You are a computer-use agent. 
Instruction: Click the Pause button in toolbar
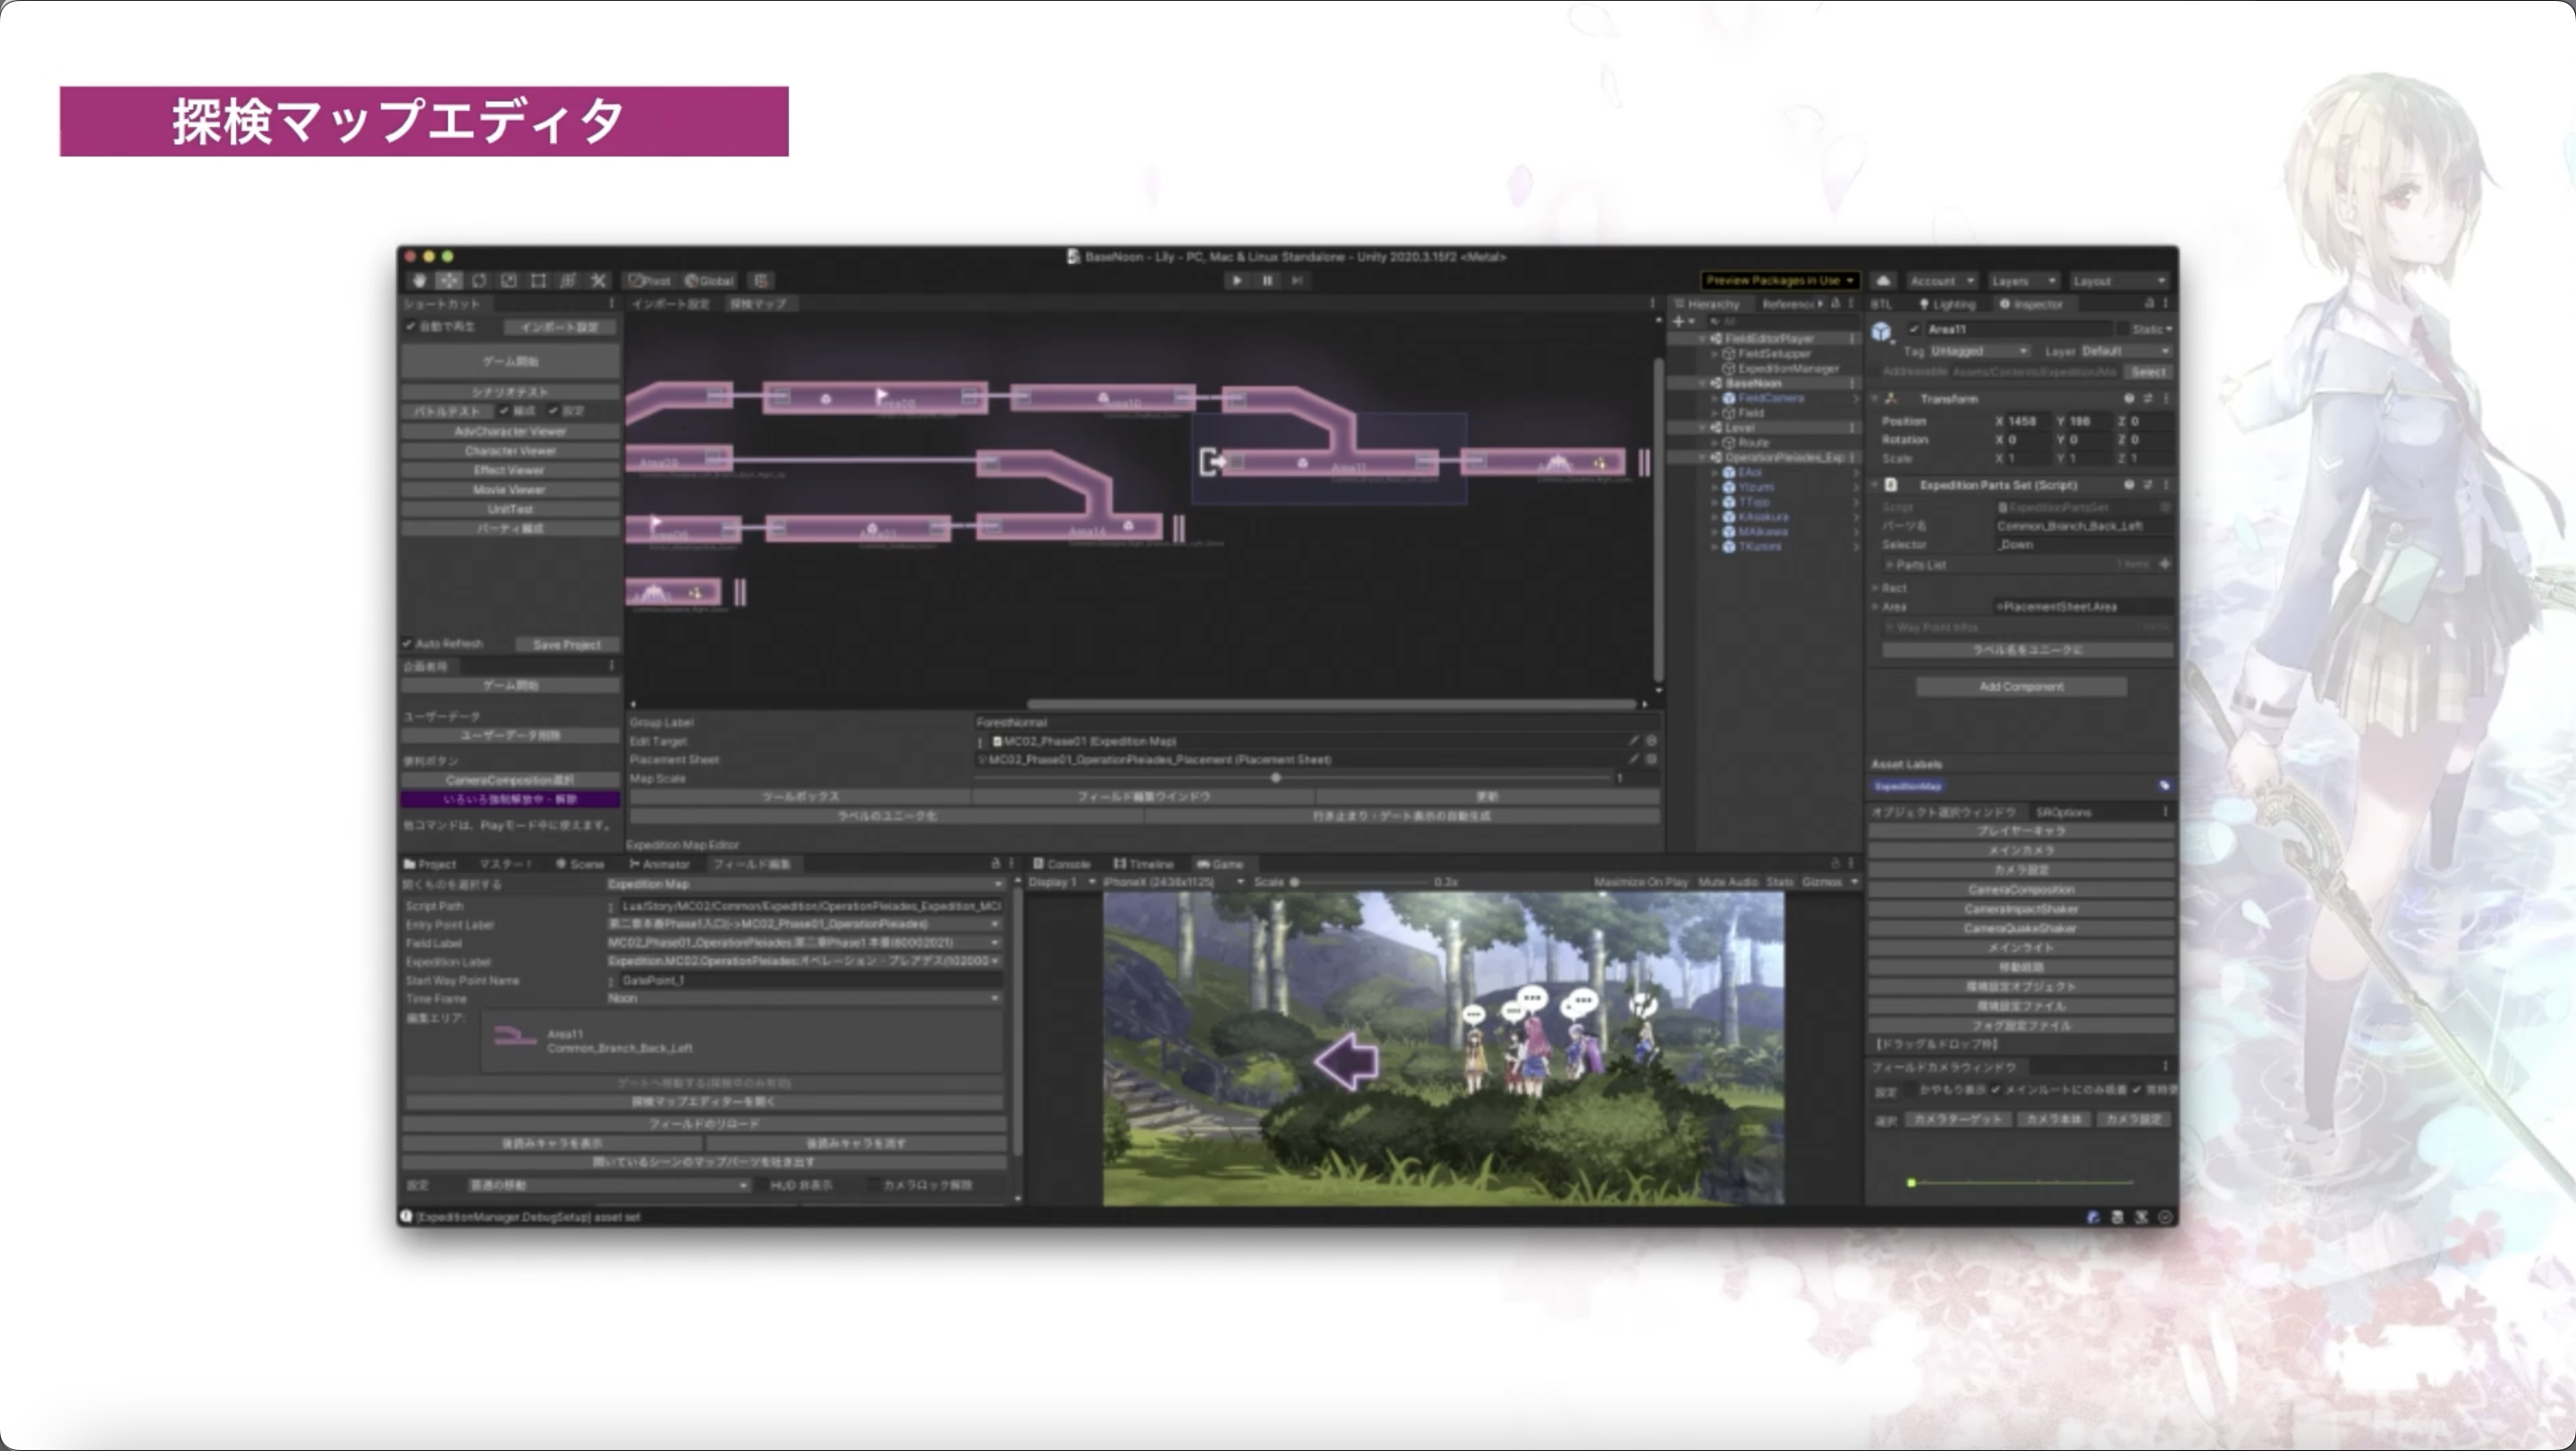coord(1267,281)
